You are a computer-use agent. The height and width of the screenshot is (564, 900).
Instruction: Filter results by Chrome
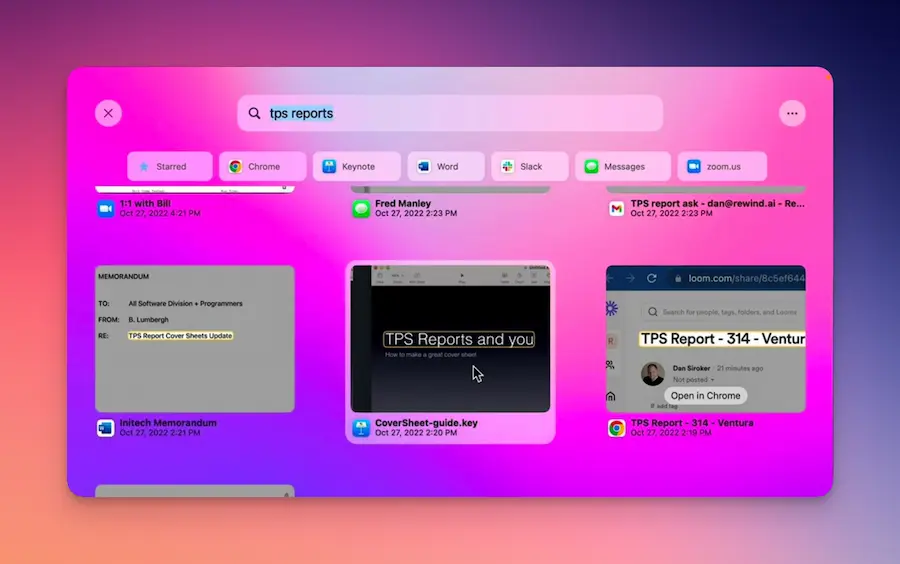(263, 166)
